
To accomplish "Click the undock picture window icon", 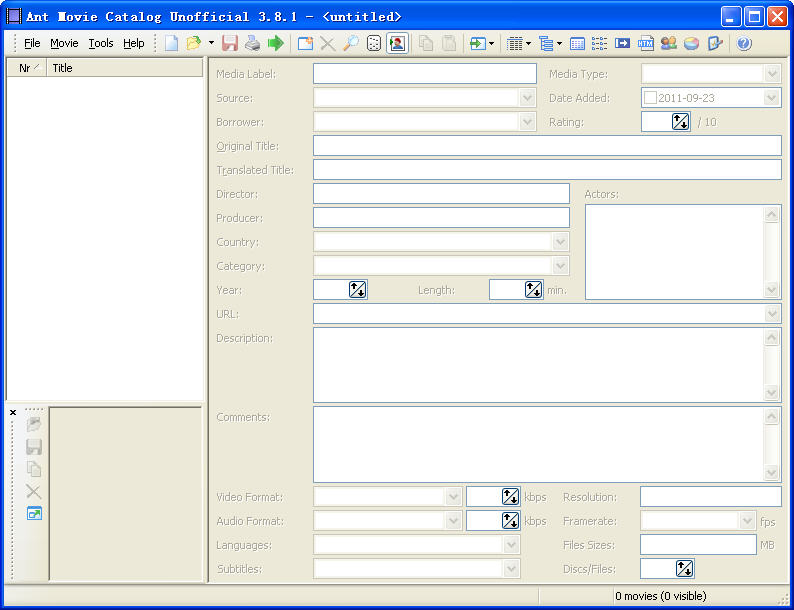I will pyautogui.click(x=34, y=514).
